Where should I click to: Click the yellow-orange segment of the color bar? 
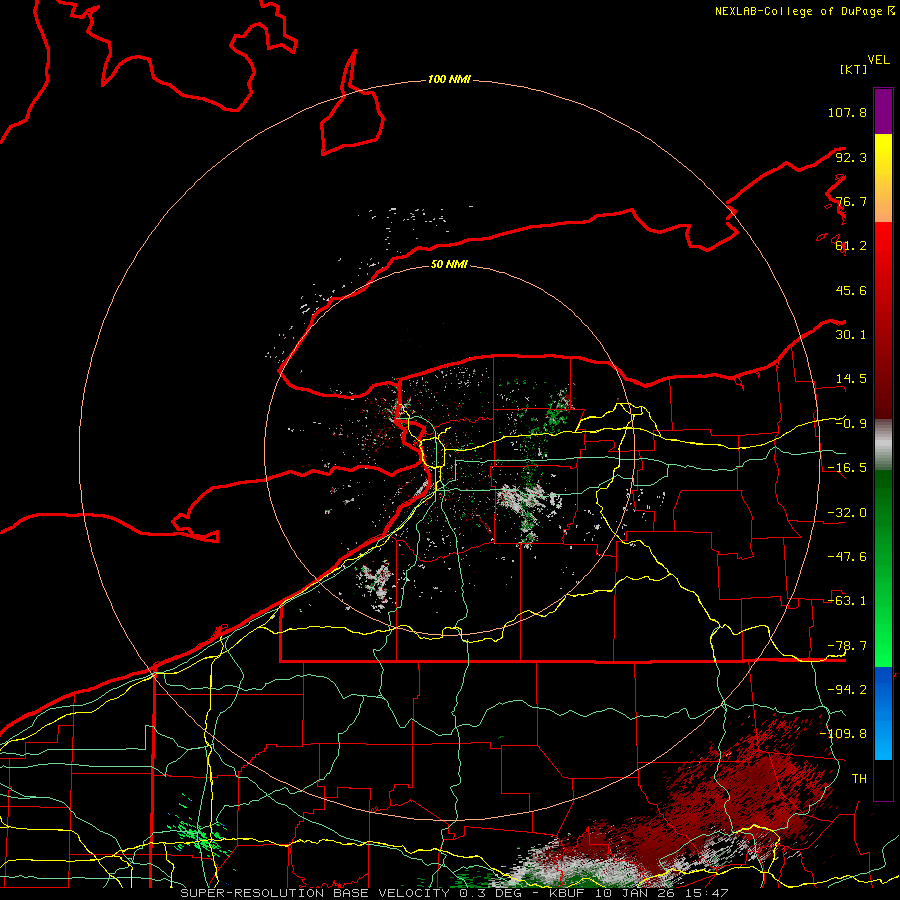point(883,178)
